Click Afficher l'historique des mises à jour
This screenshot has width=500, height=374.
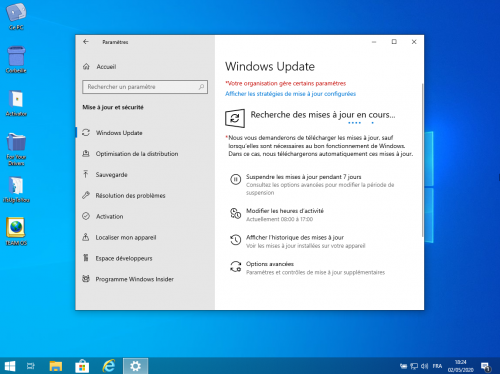(x=295, y=237)
